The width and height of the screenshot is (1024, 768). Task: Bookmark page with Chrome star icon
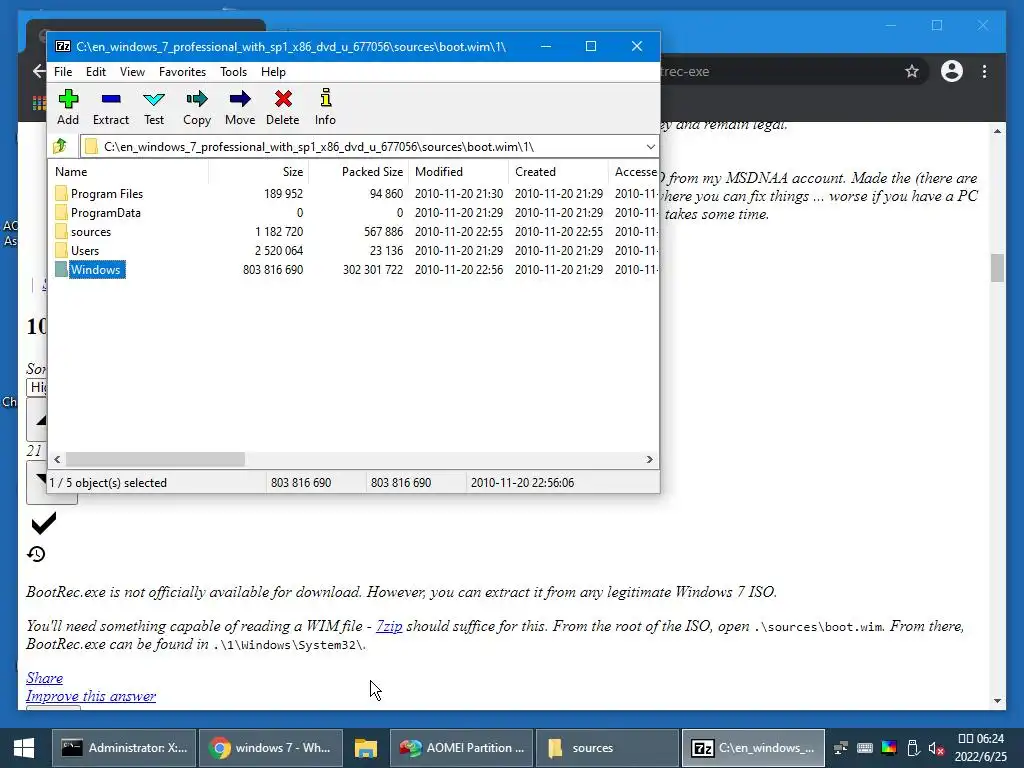912,71
